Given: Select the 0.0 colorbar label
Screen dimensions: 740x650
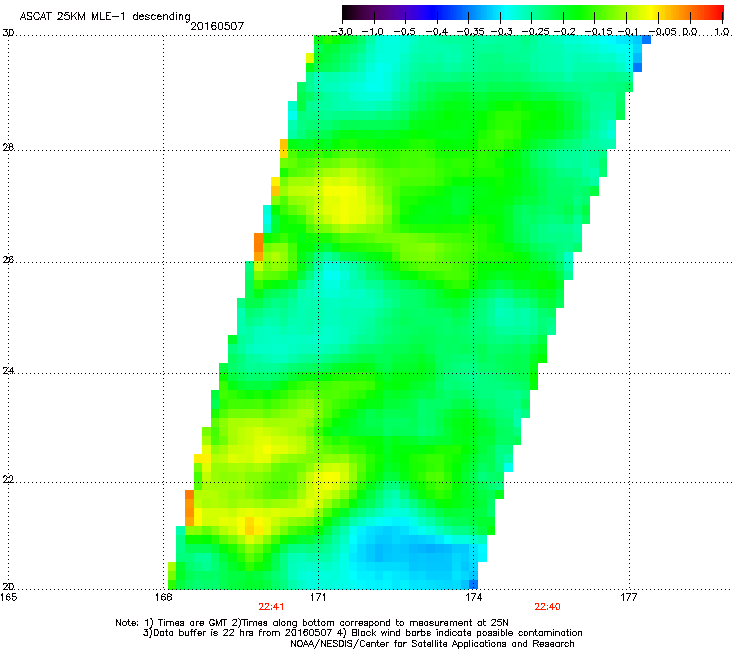Looking at the screenshot, I should pyautogui.click(x=690, y=32).
